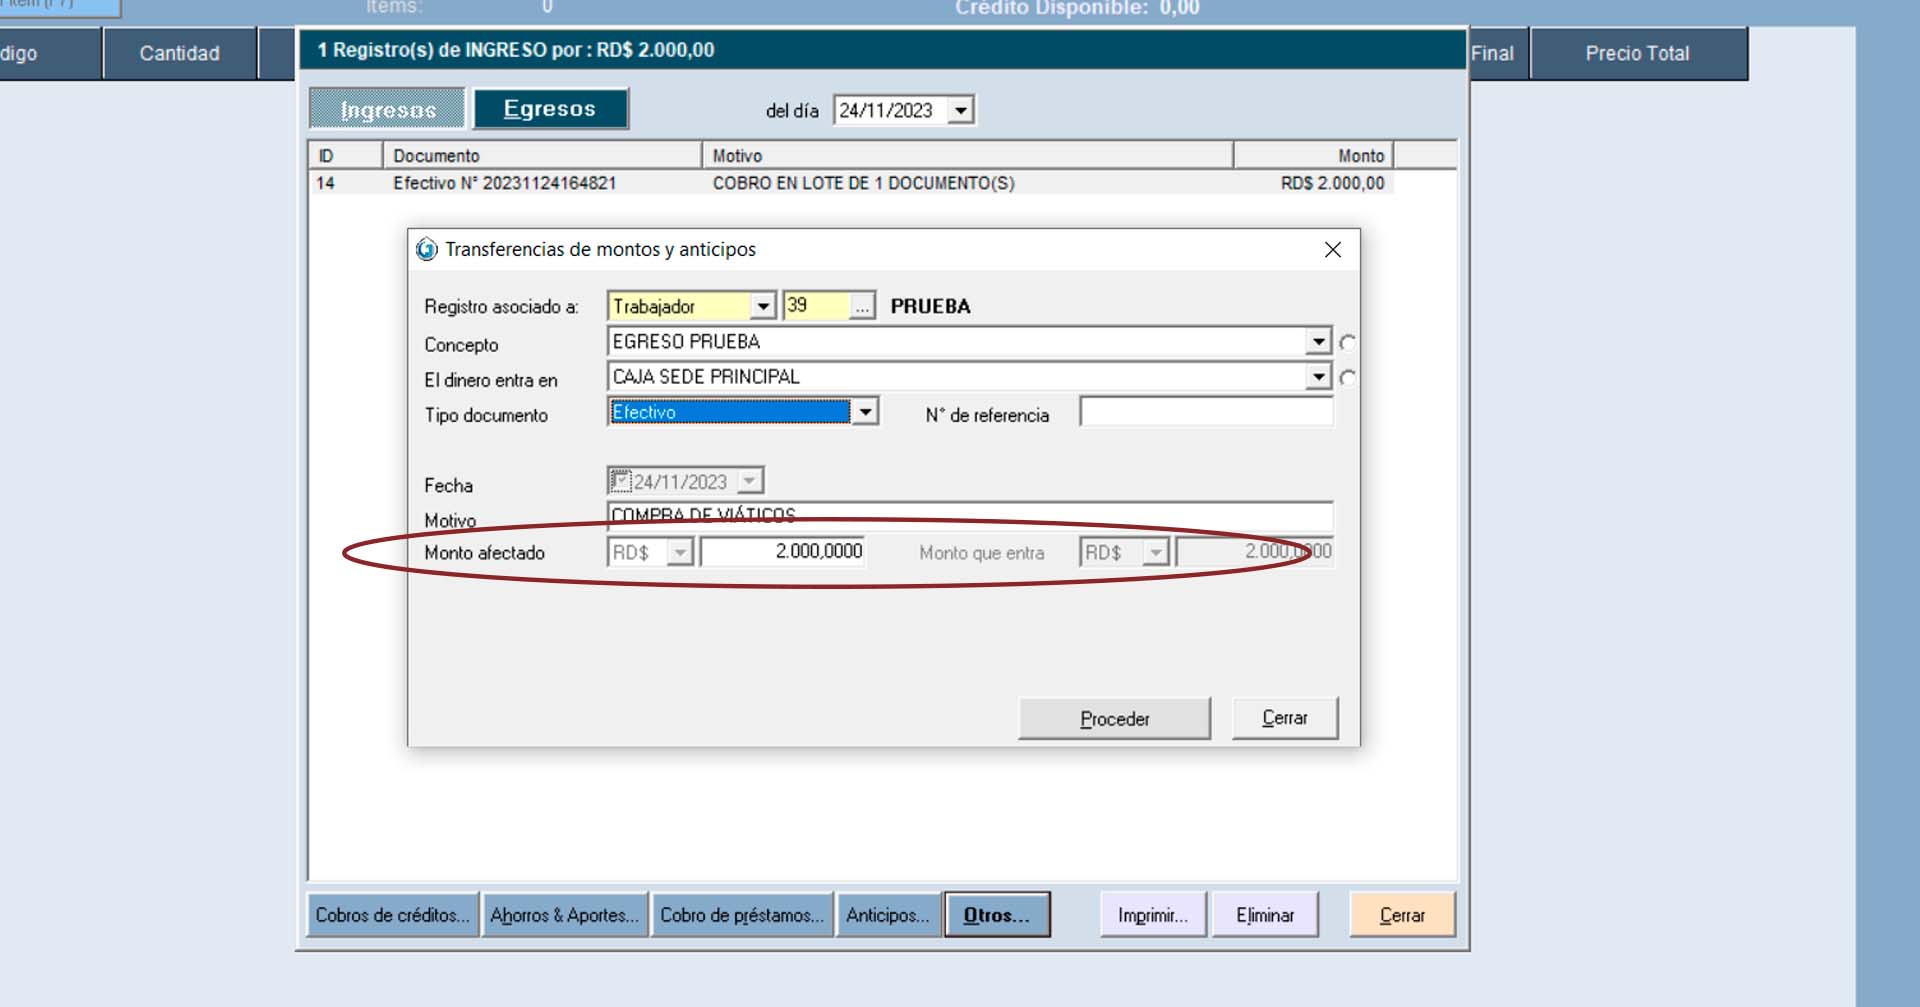Close the Transferencias de montos dialog
Viewport: 1920px width, 1007px height.
pyautogui.click(x=1332, y=250)
